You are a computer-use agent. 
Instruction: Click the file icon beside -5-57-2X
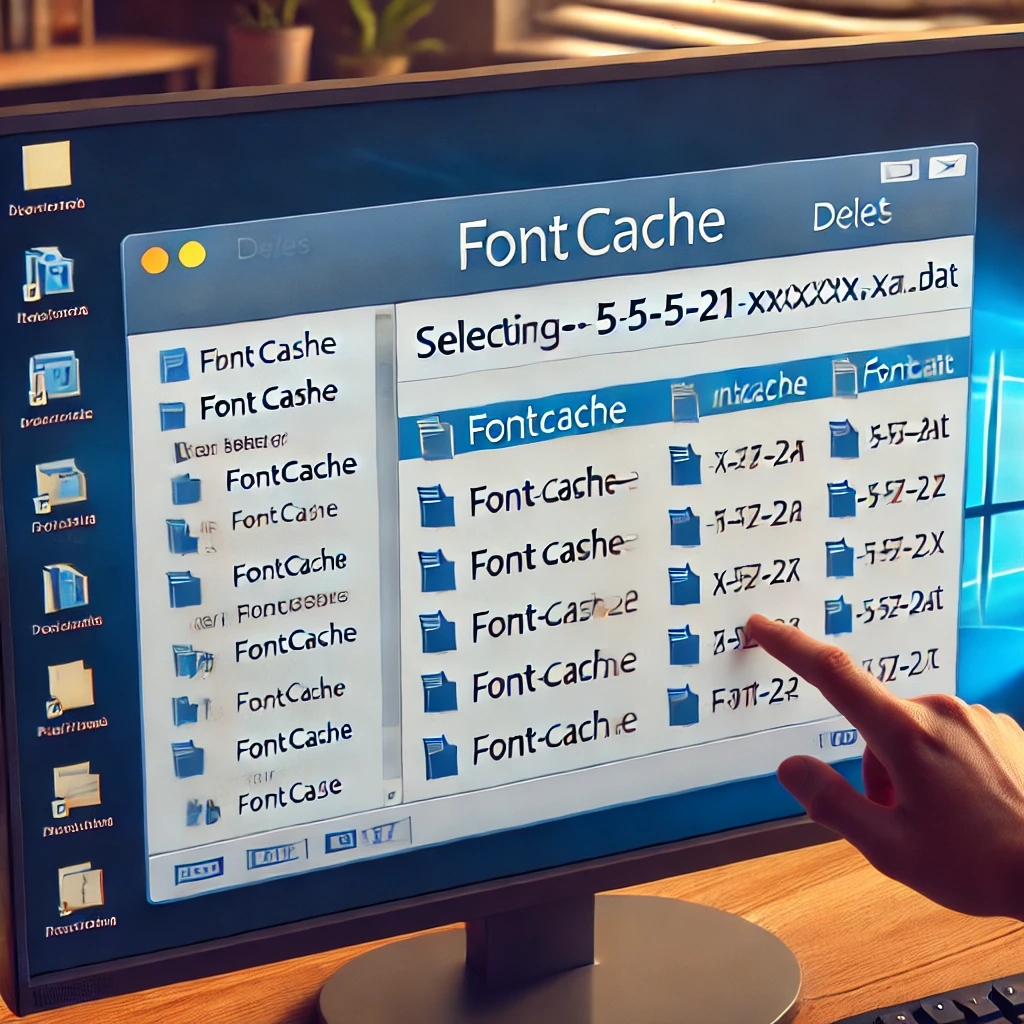(839, 558)
